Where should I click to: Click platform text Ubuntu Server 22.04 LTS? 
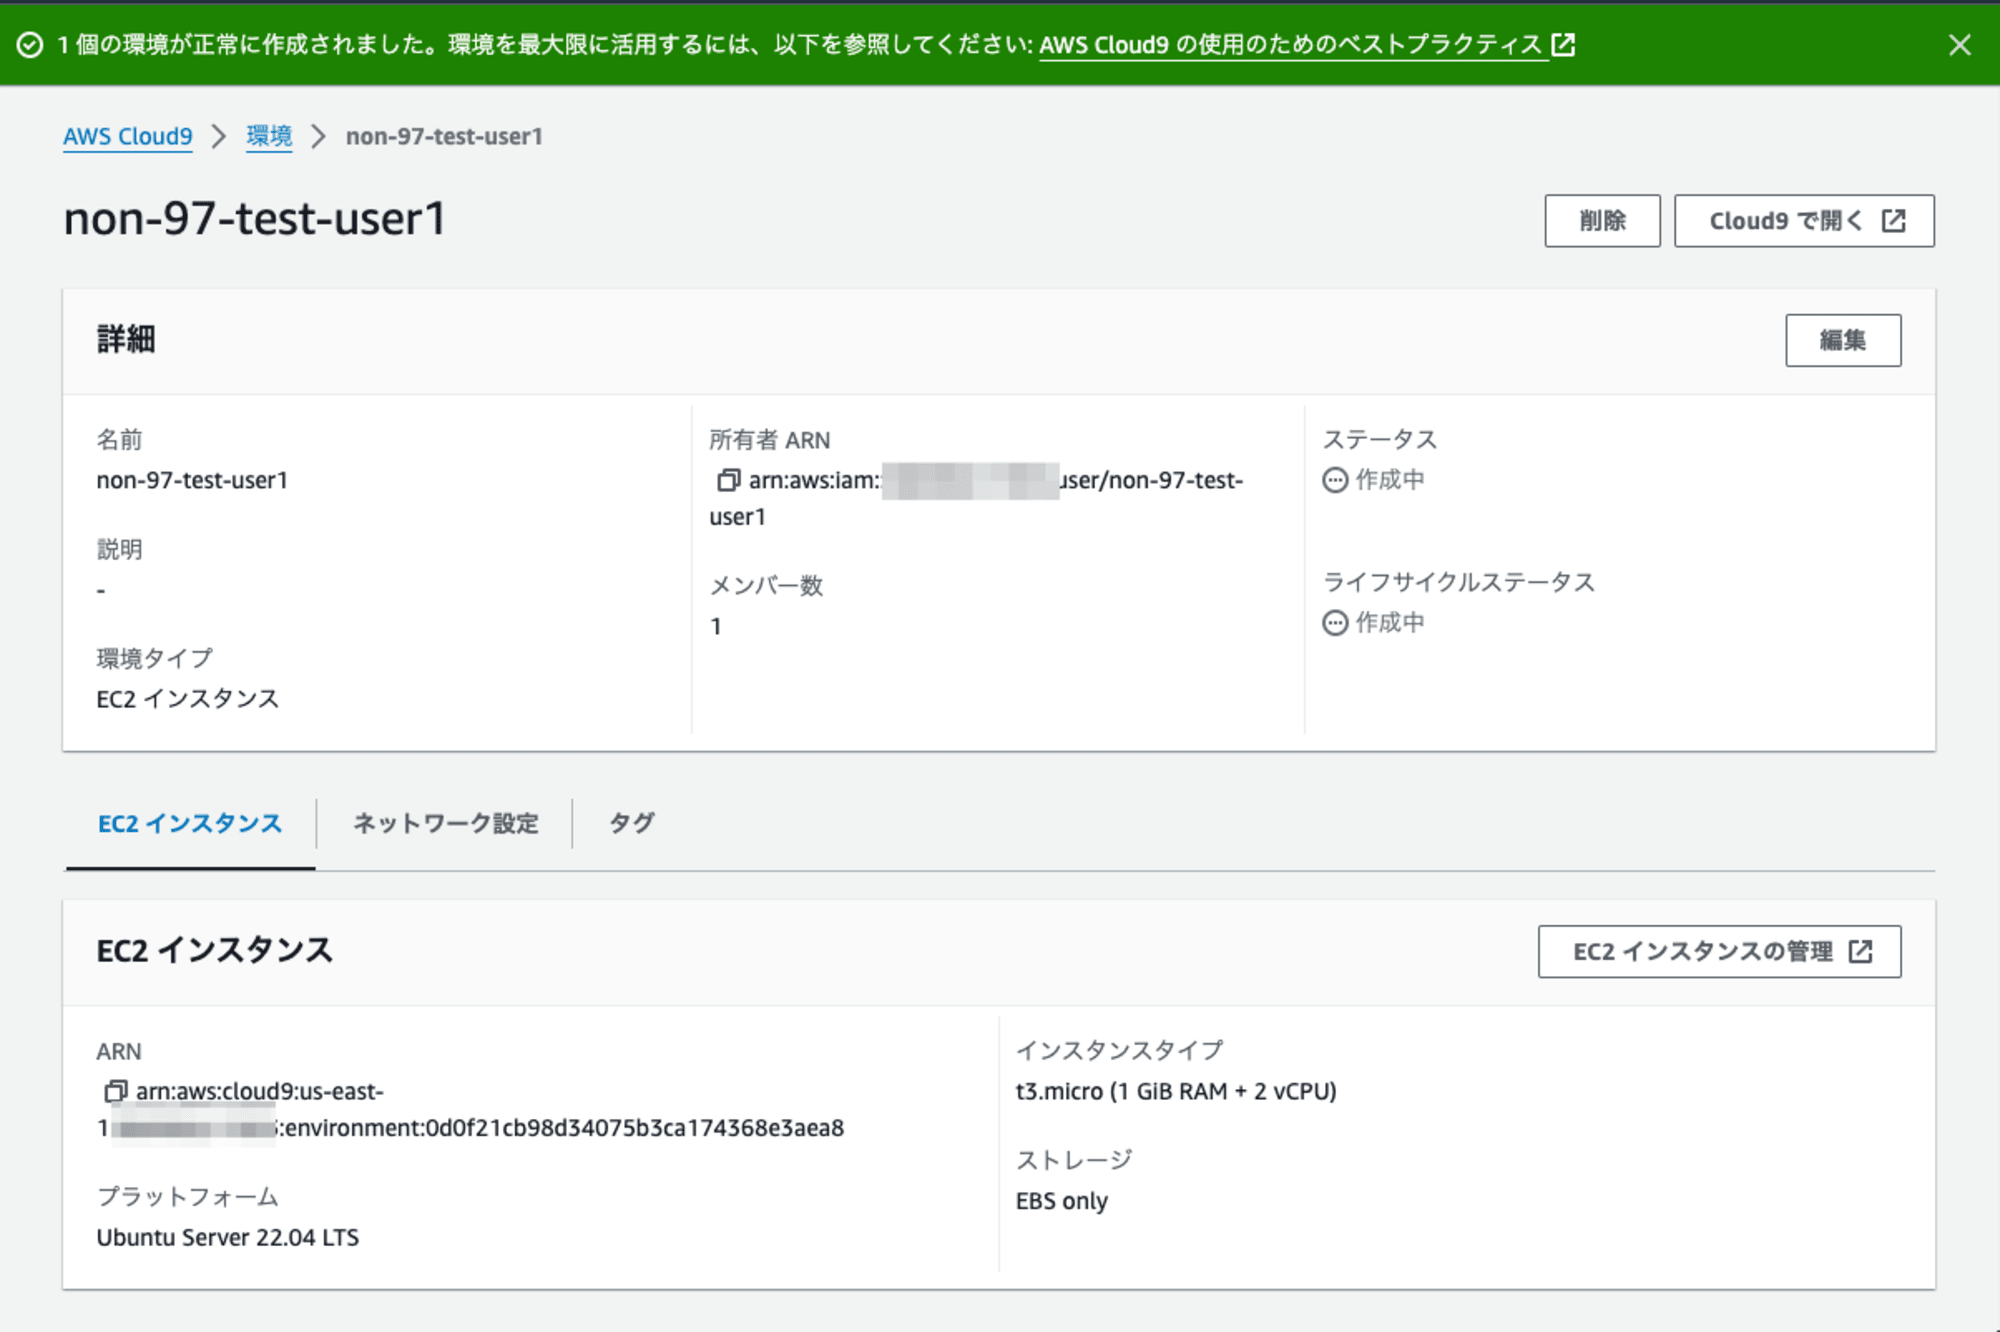(x=228, y=1238)
